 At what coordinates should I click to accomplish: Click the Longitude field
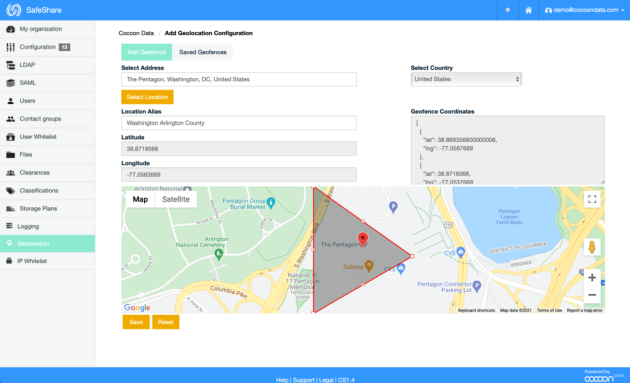click(239, 174)
